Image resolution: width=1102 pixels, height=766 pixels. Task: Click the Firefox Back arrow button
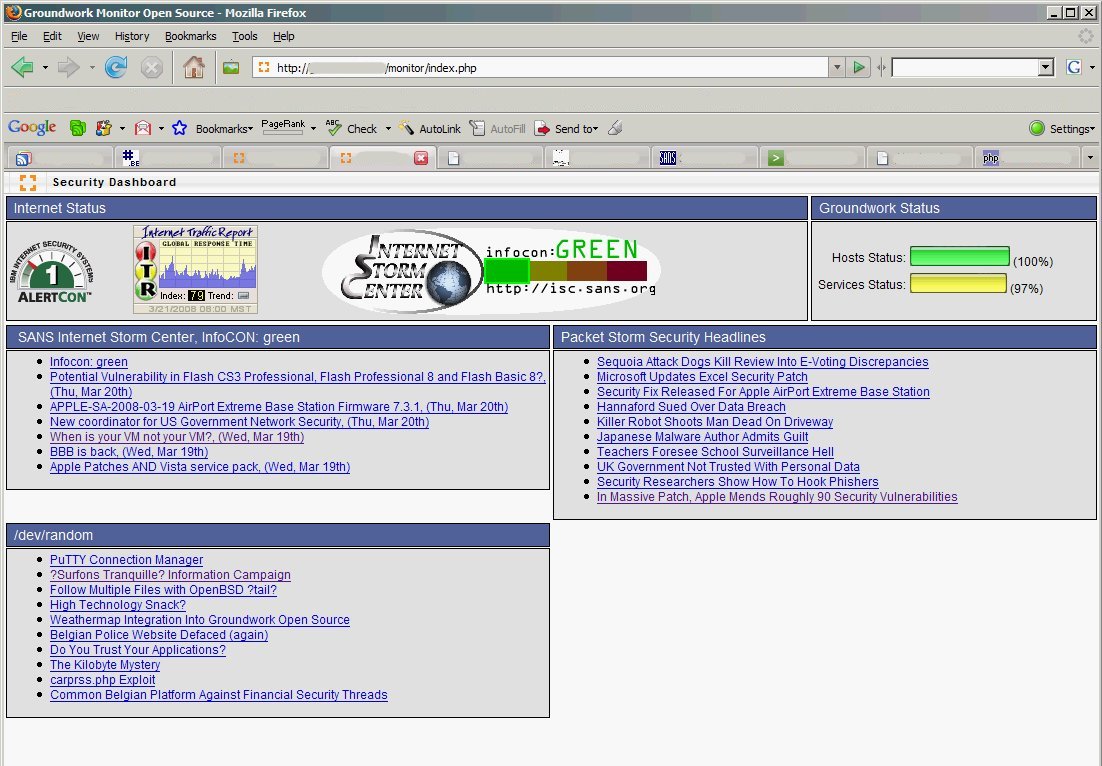click(22, 67)
